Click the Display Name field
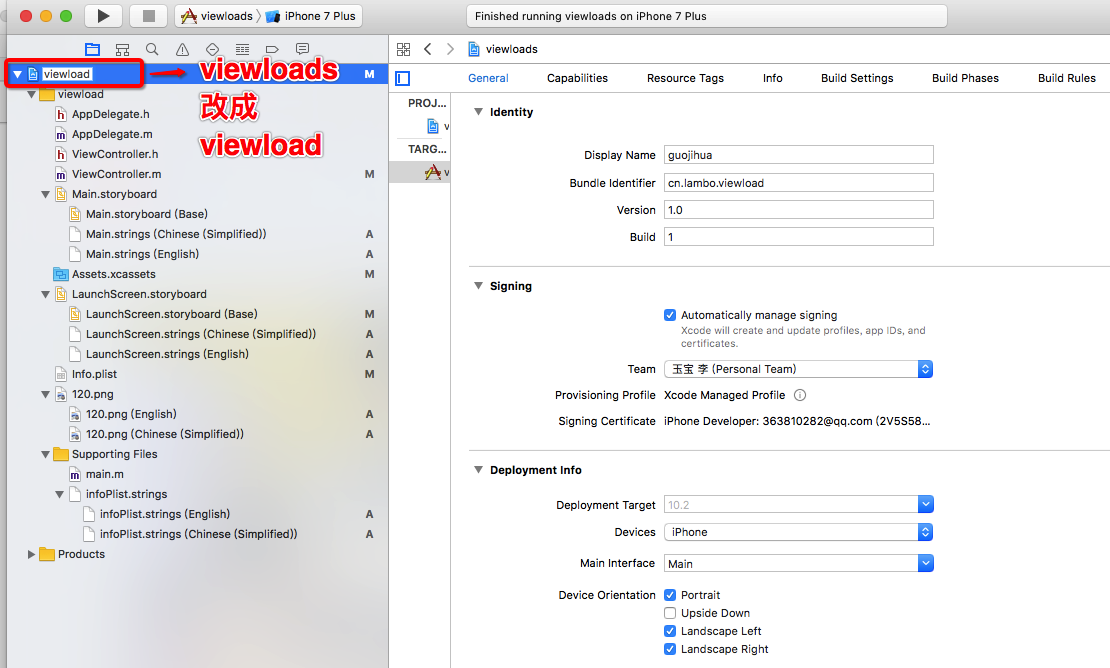This screenshot has width=1110, height=668. (799, 155)
